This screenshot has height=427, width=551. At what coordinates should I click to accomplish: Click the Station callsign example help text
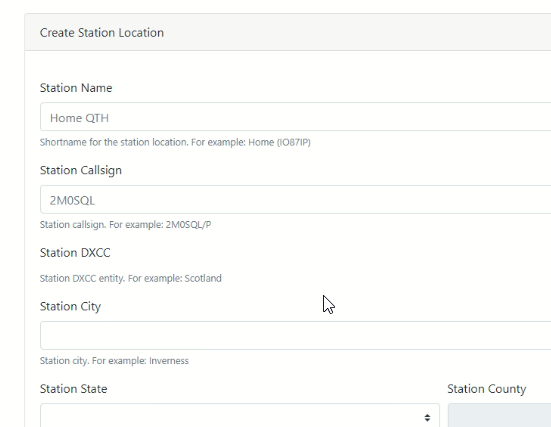(x=125, y=225)
